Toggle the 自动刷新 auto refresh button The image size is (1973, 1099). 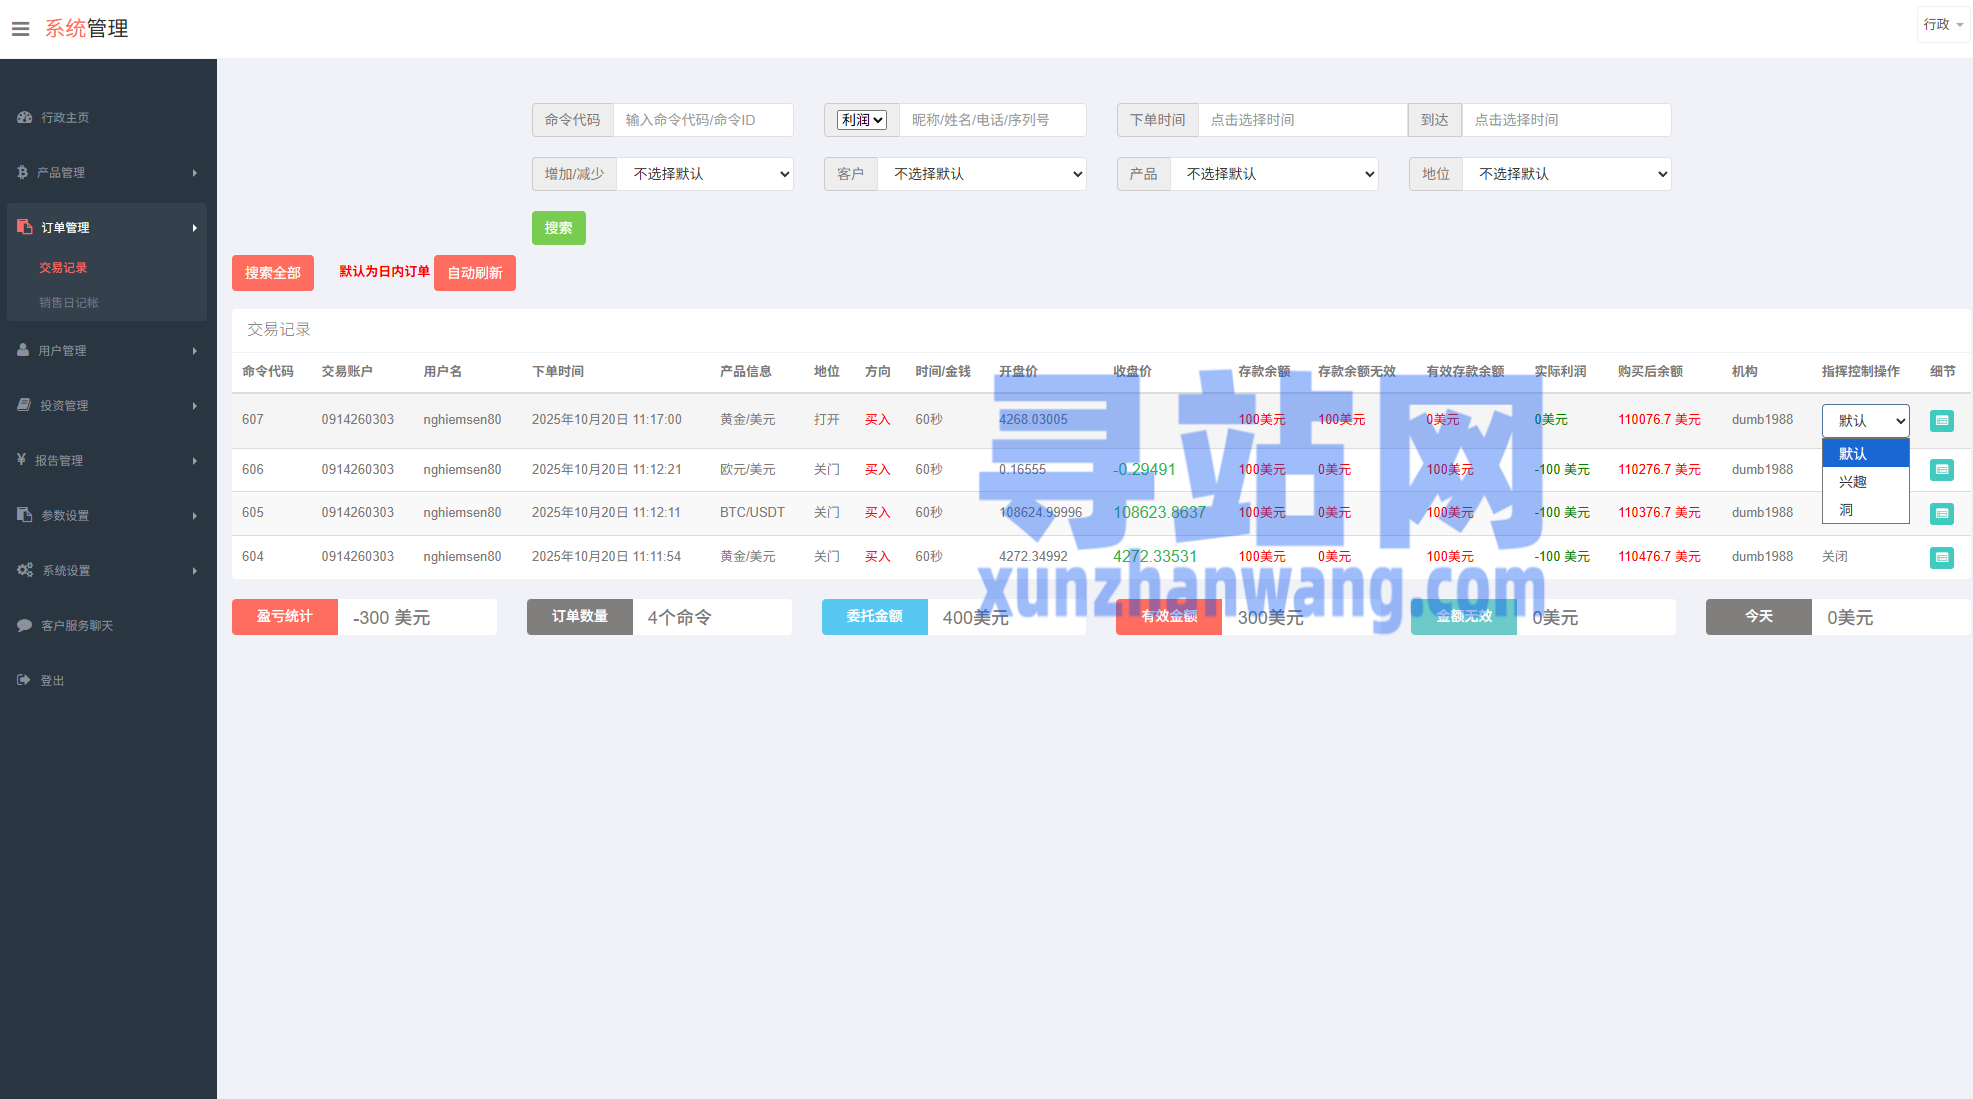click(x=474, y=273)
